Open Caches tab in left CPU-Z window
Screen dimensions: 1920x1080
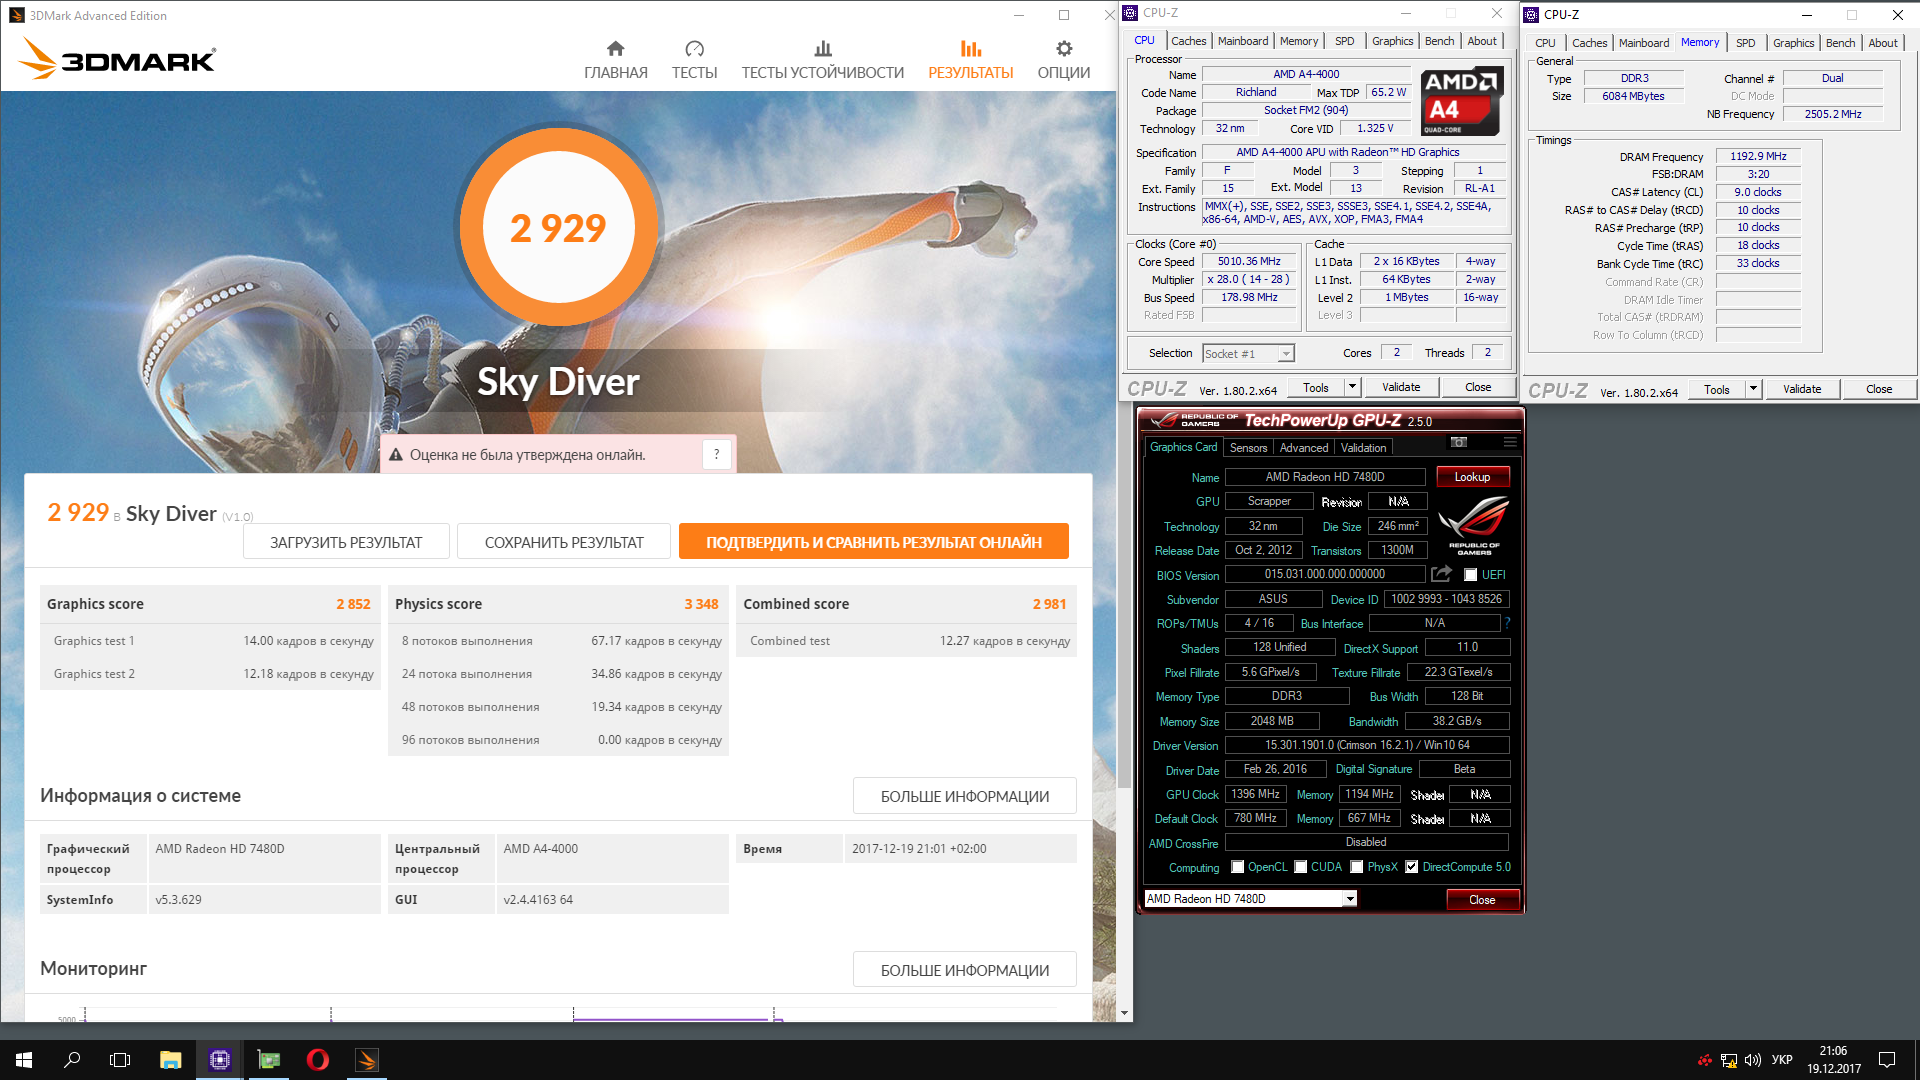pos(1188,41)
